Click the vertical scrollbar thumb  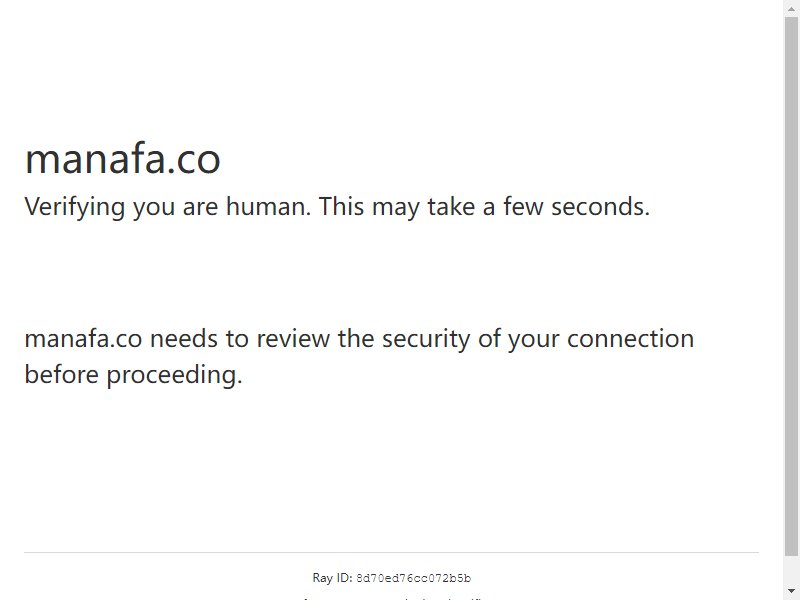pos(791,286)
